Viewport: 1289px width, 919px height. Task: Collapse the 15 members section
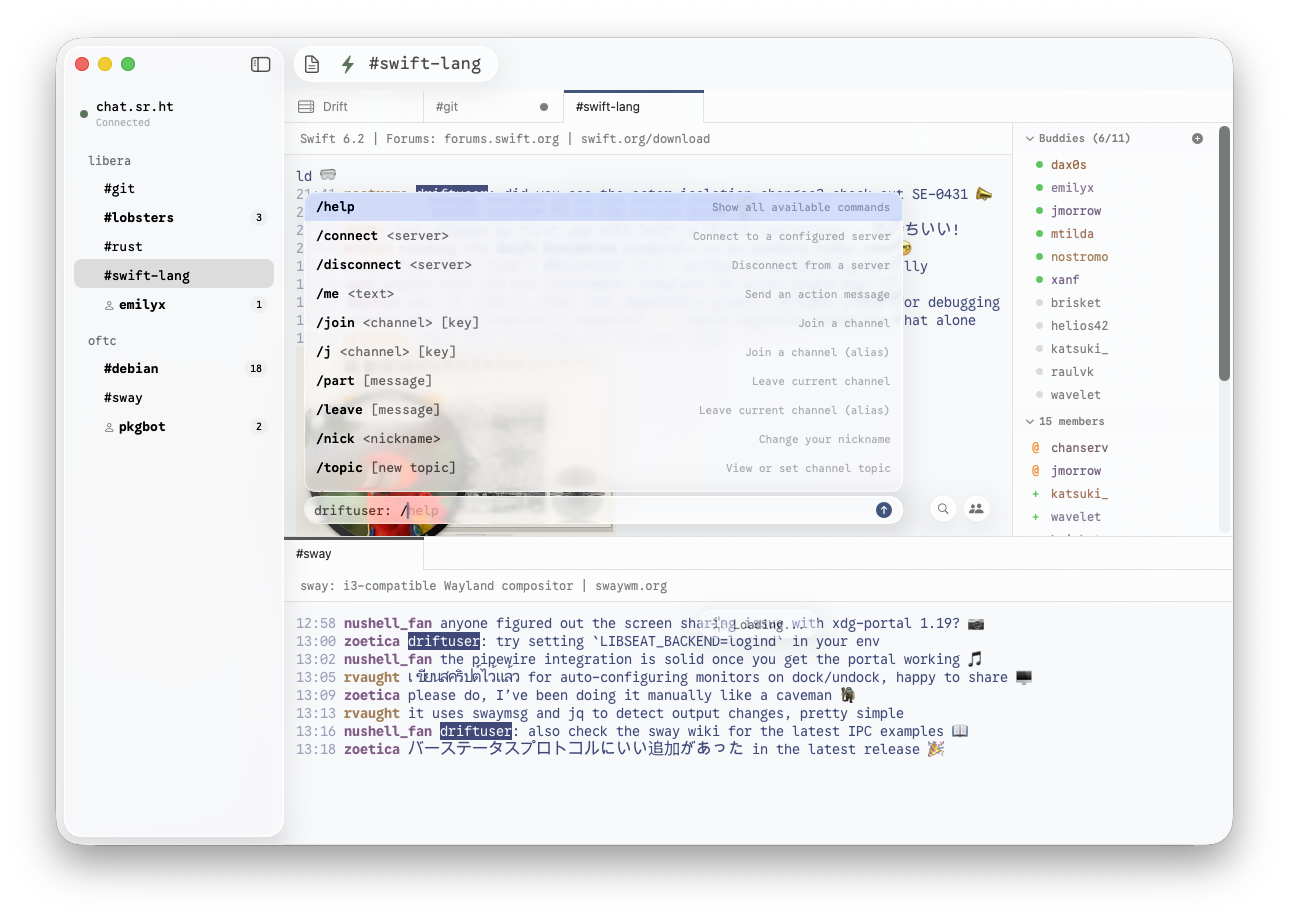pos(1028,421)
